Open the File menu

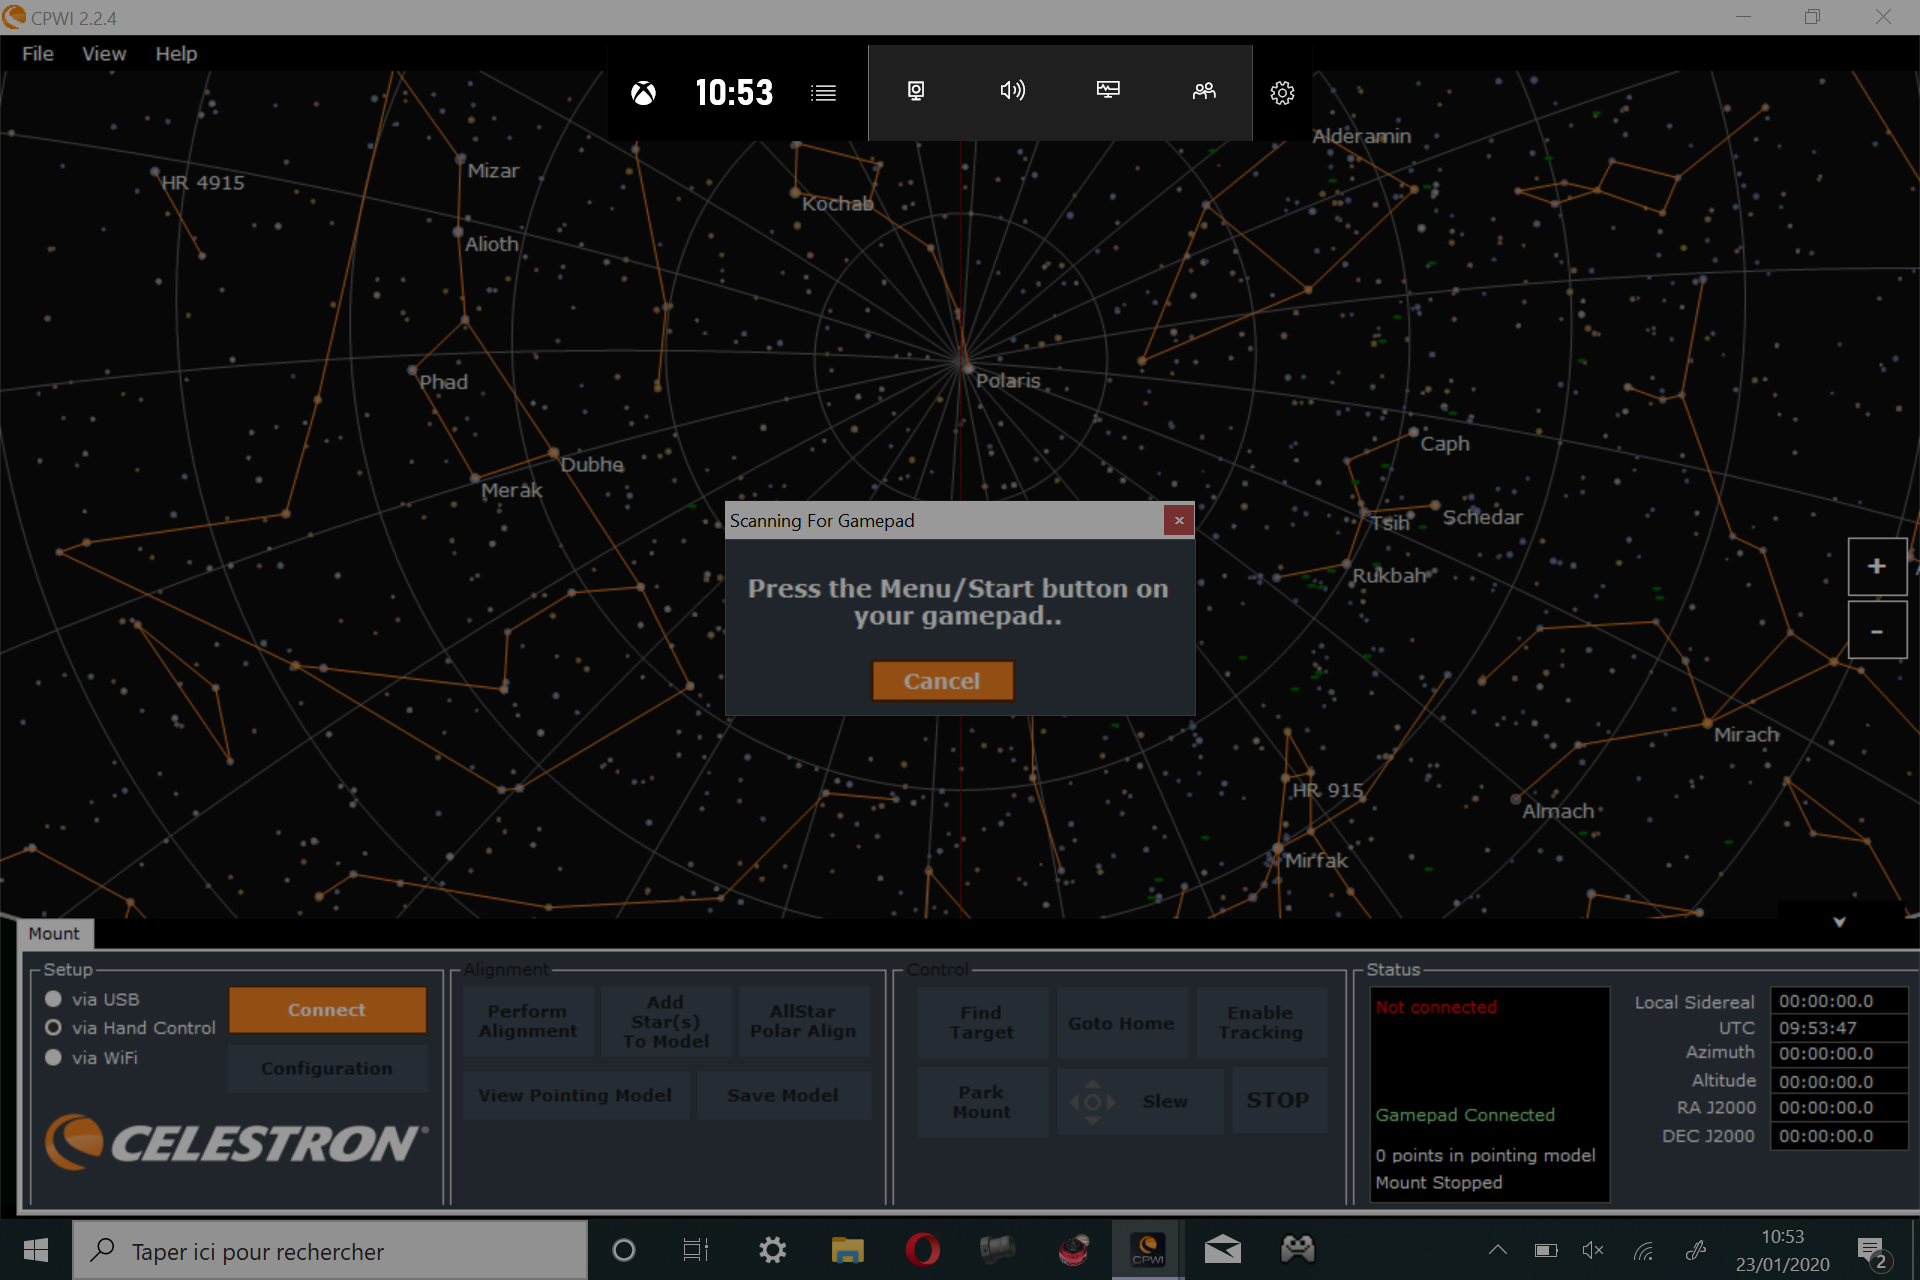click(38, 54)
